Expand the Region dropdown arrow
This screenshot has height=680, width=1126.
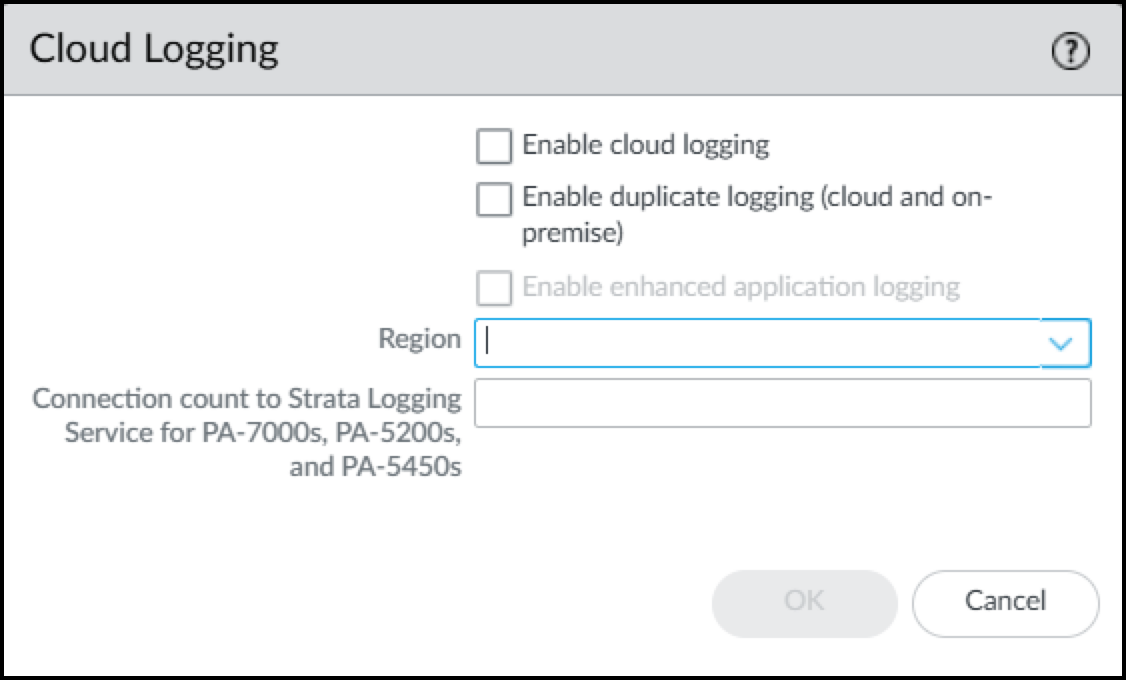pyautogui.click(x=1064, y=344)
